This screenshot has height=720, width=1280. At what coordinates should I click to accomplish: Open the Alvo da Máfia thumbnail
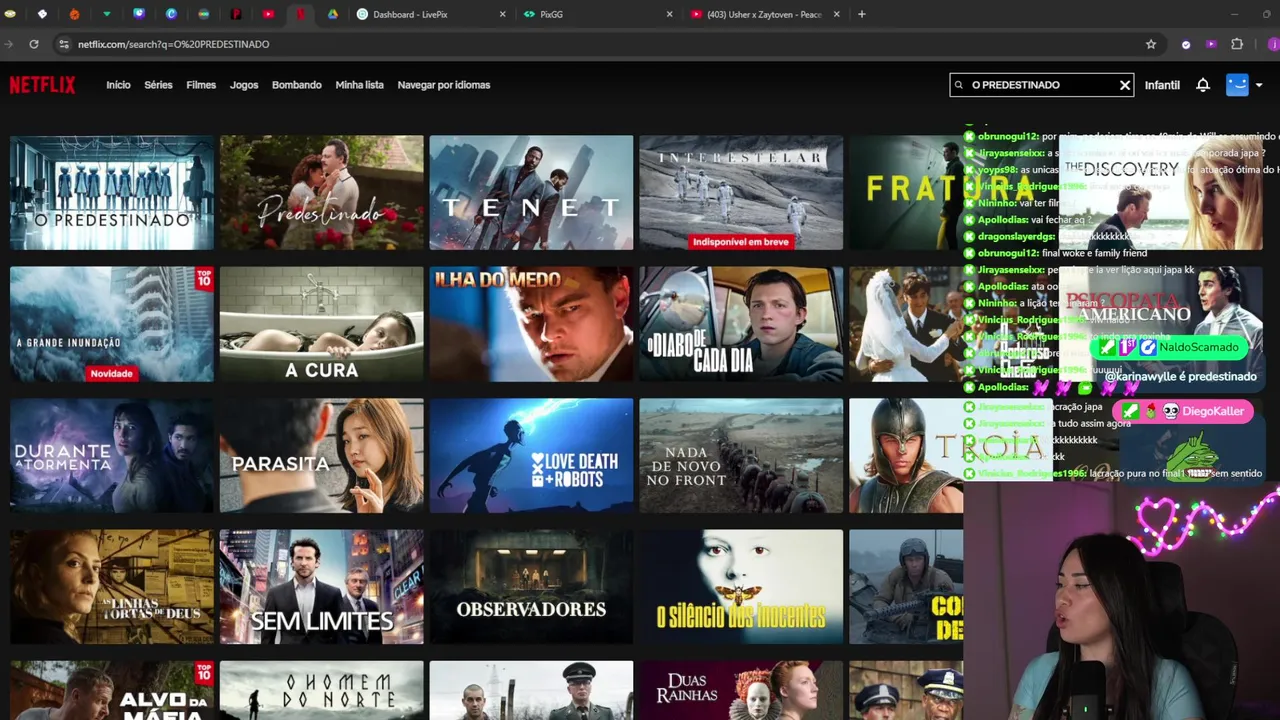click(x=112, y=690)
